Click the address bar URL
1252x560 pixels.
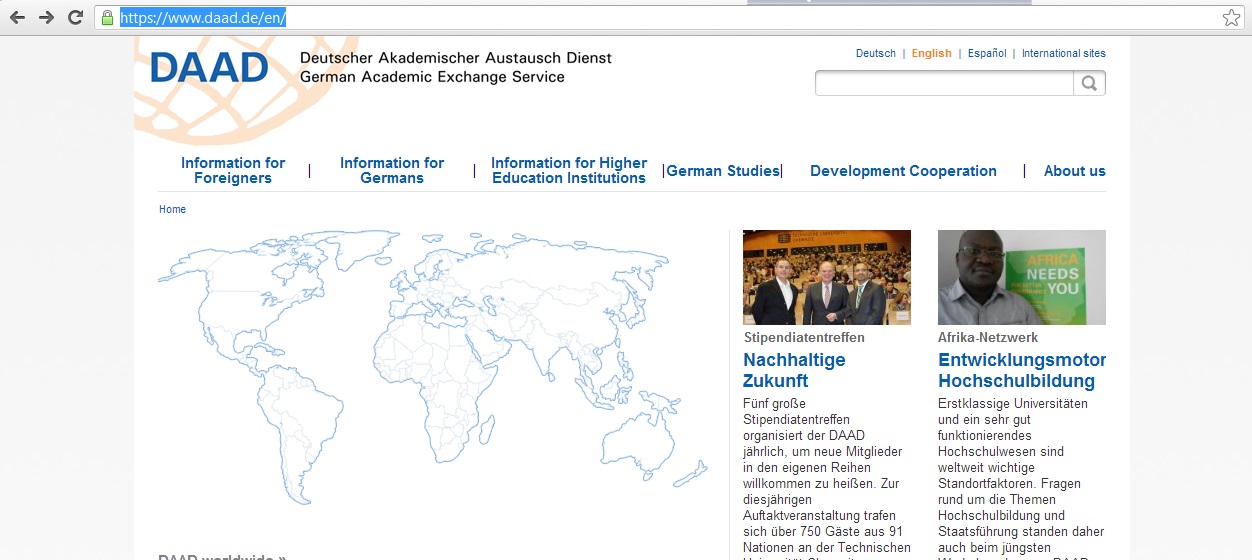pos(203,17)
